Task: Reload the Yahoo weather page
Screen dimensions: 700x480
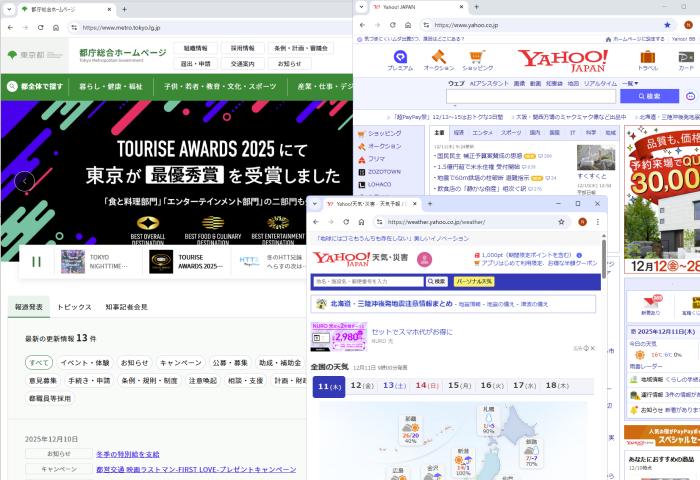Action: pos(346,222)
